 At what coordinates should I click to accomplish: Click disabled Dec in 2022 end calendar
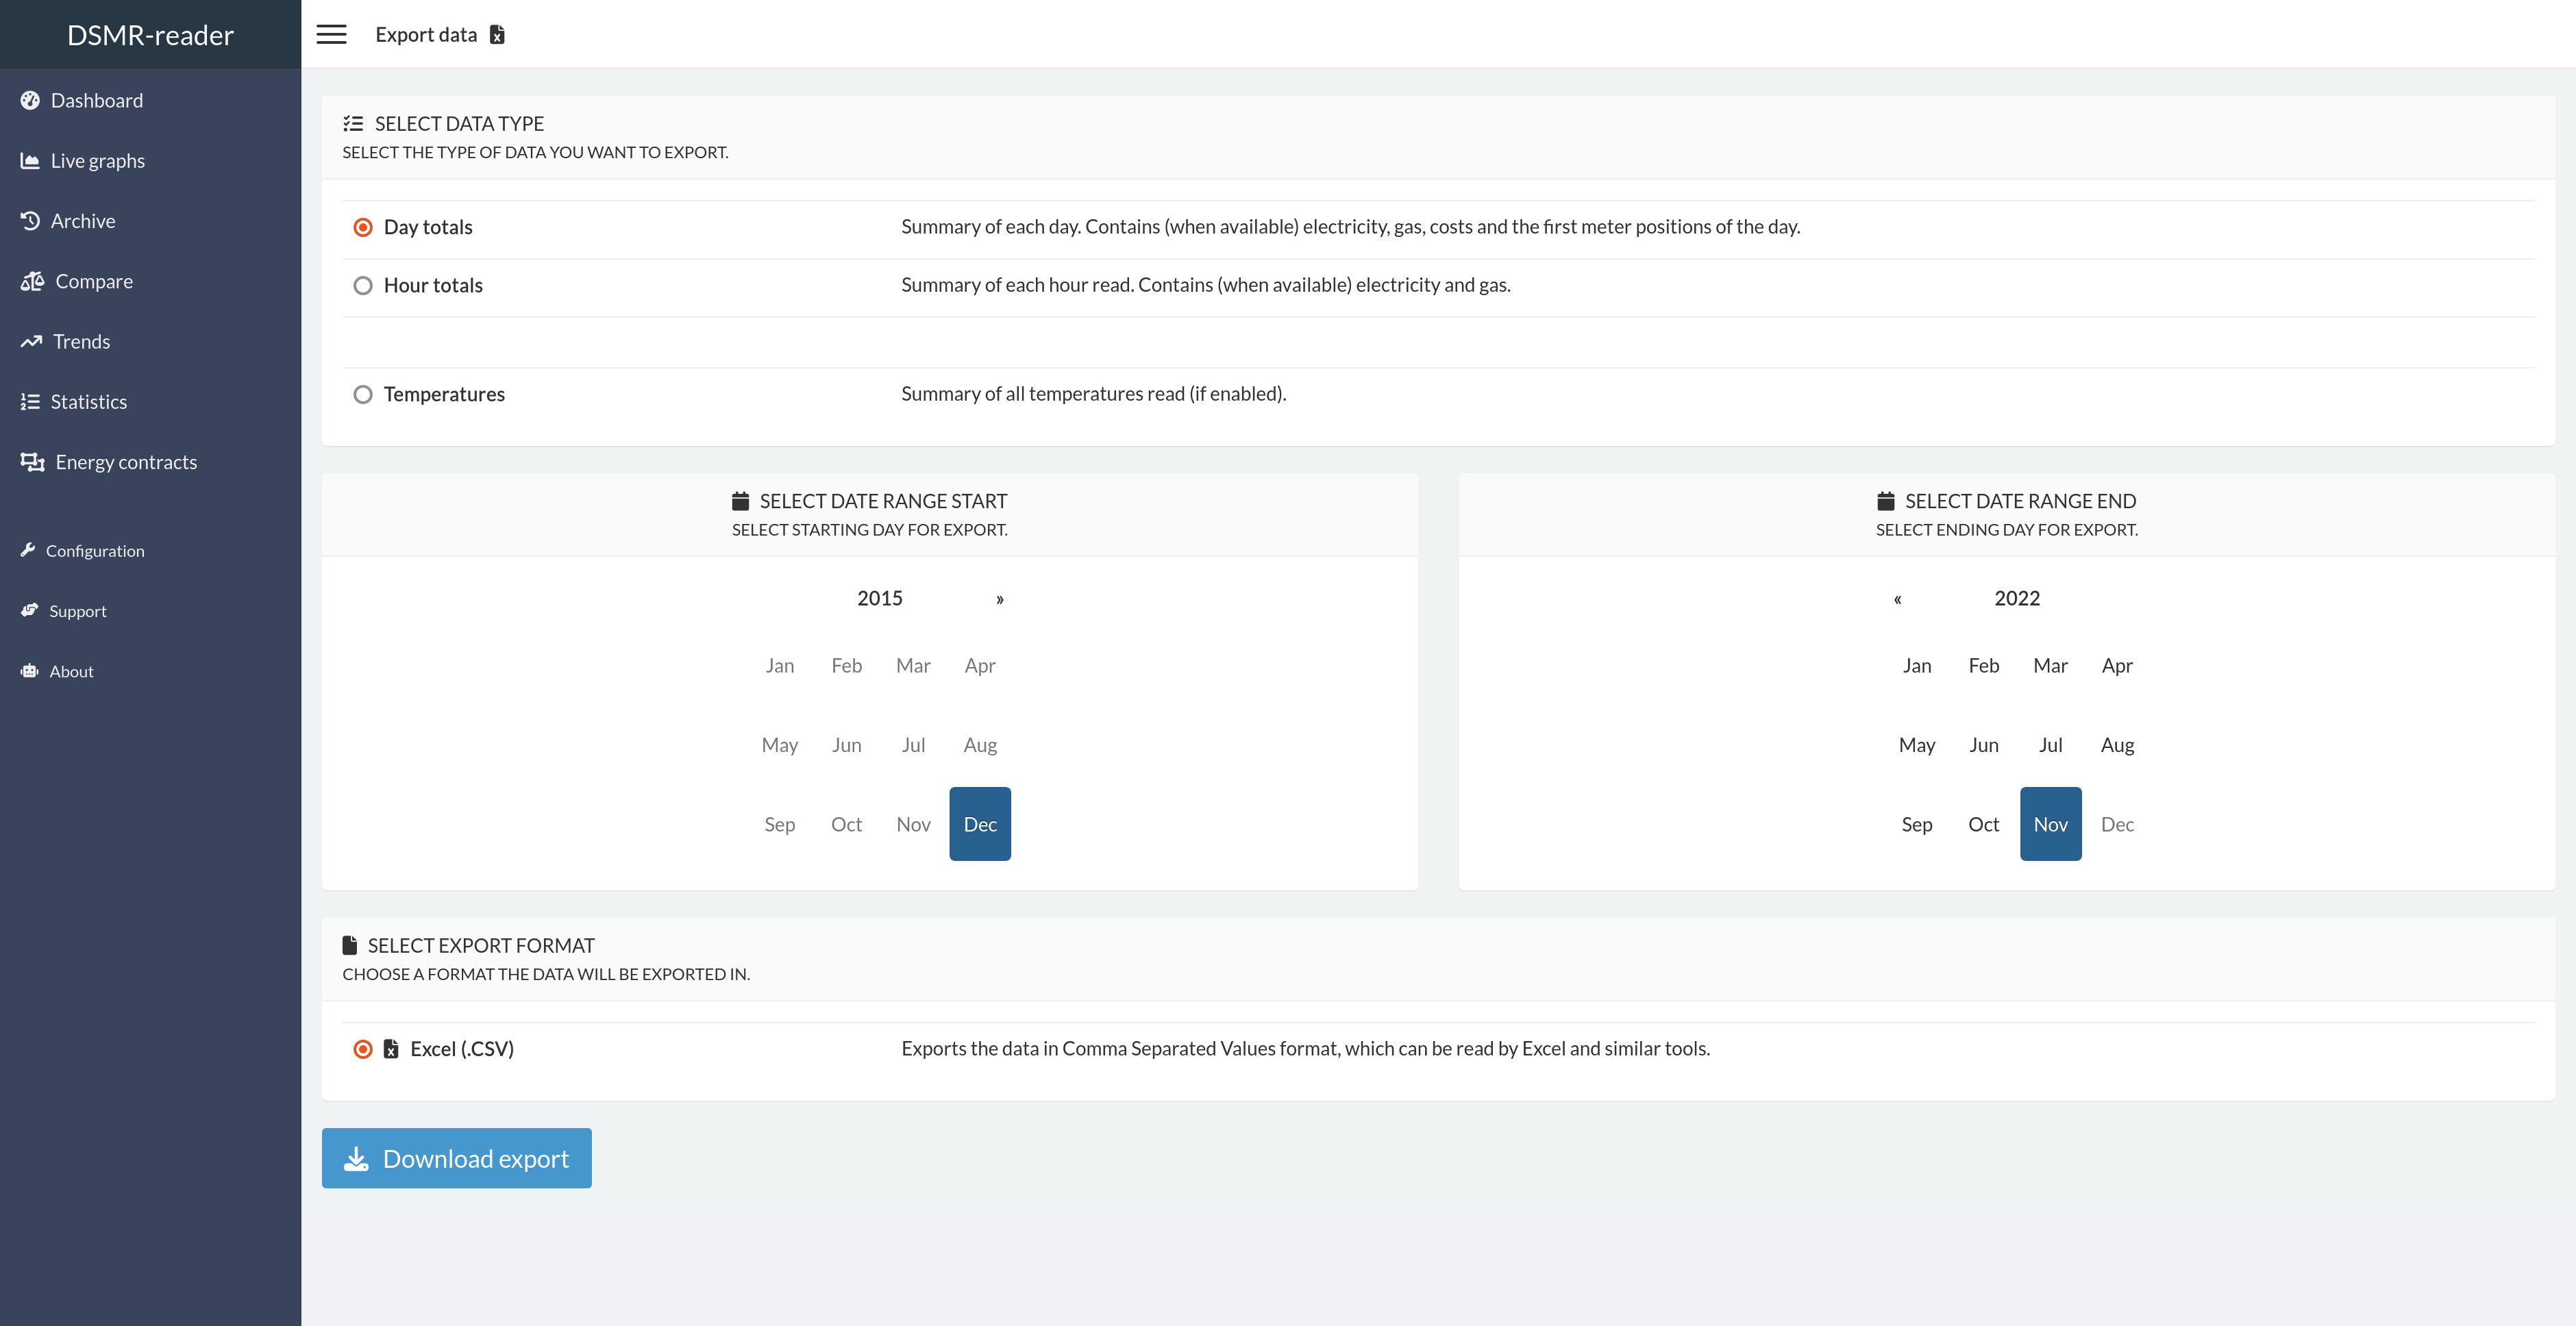point(2117,824)
